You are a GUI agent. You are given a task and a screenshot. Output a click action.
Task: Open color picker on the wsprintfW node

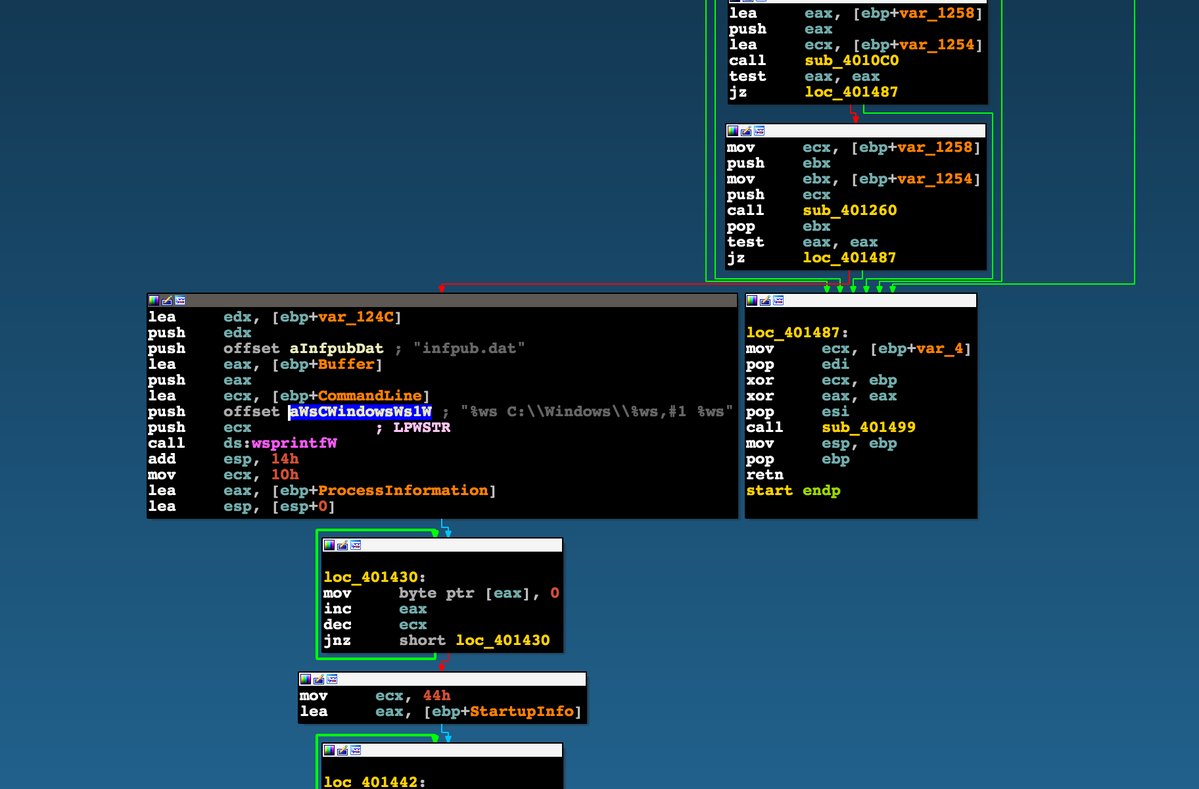coord(154,300)
